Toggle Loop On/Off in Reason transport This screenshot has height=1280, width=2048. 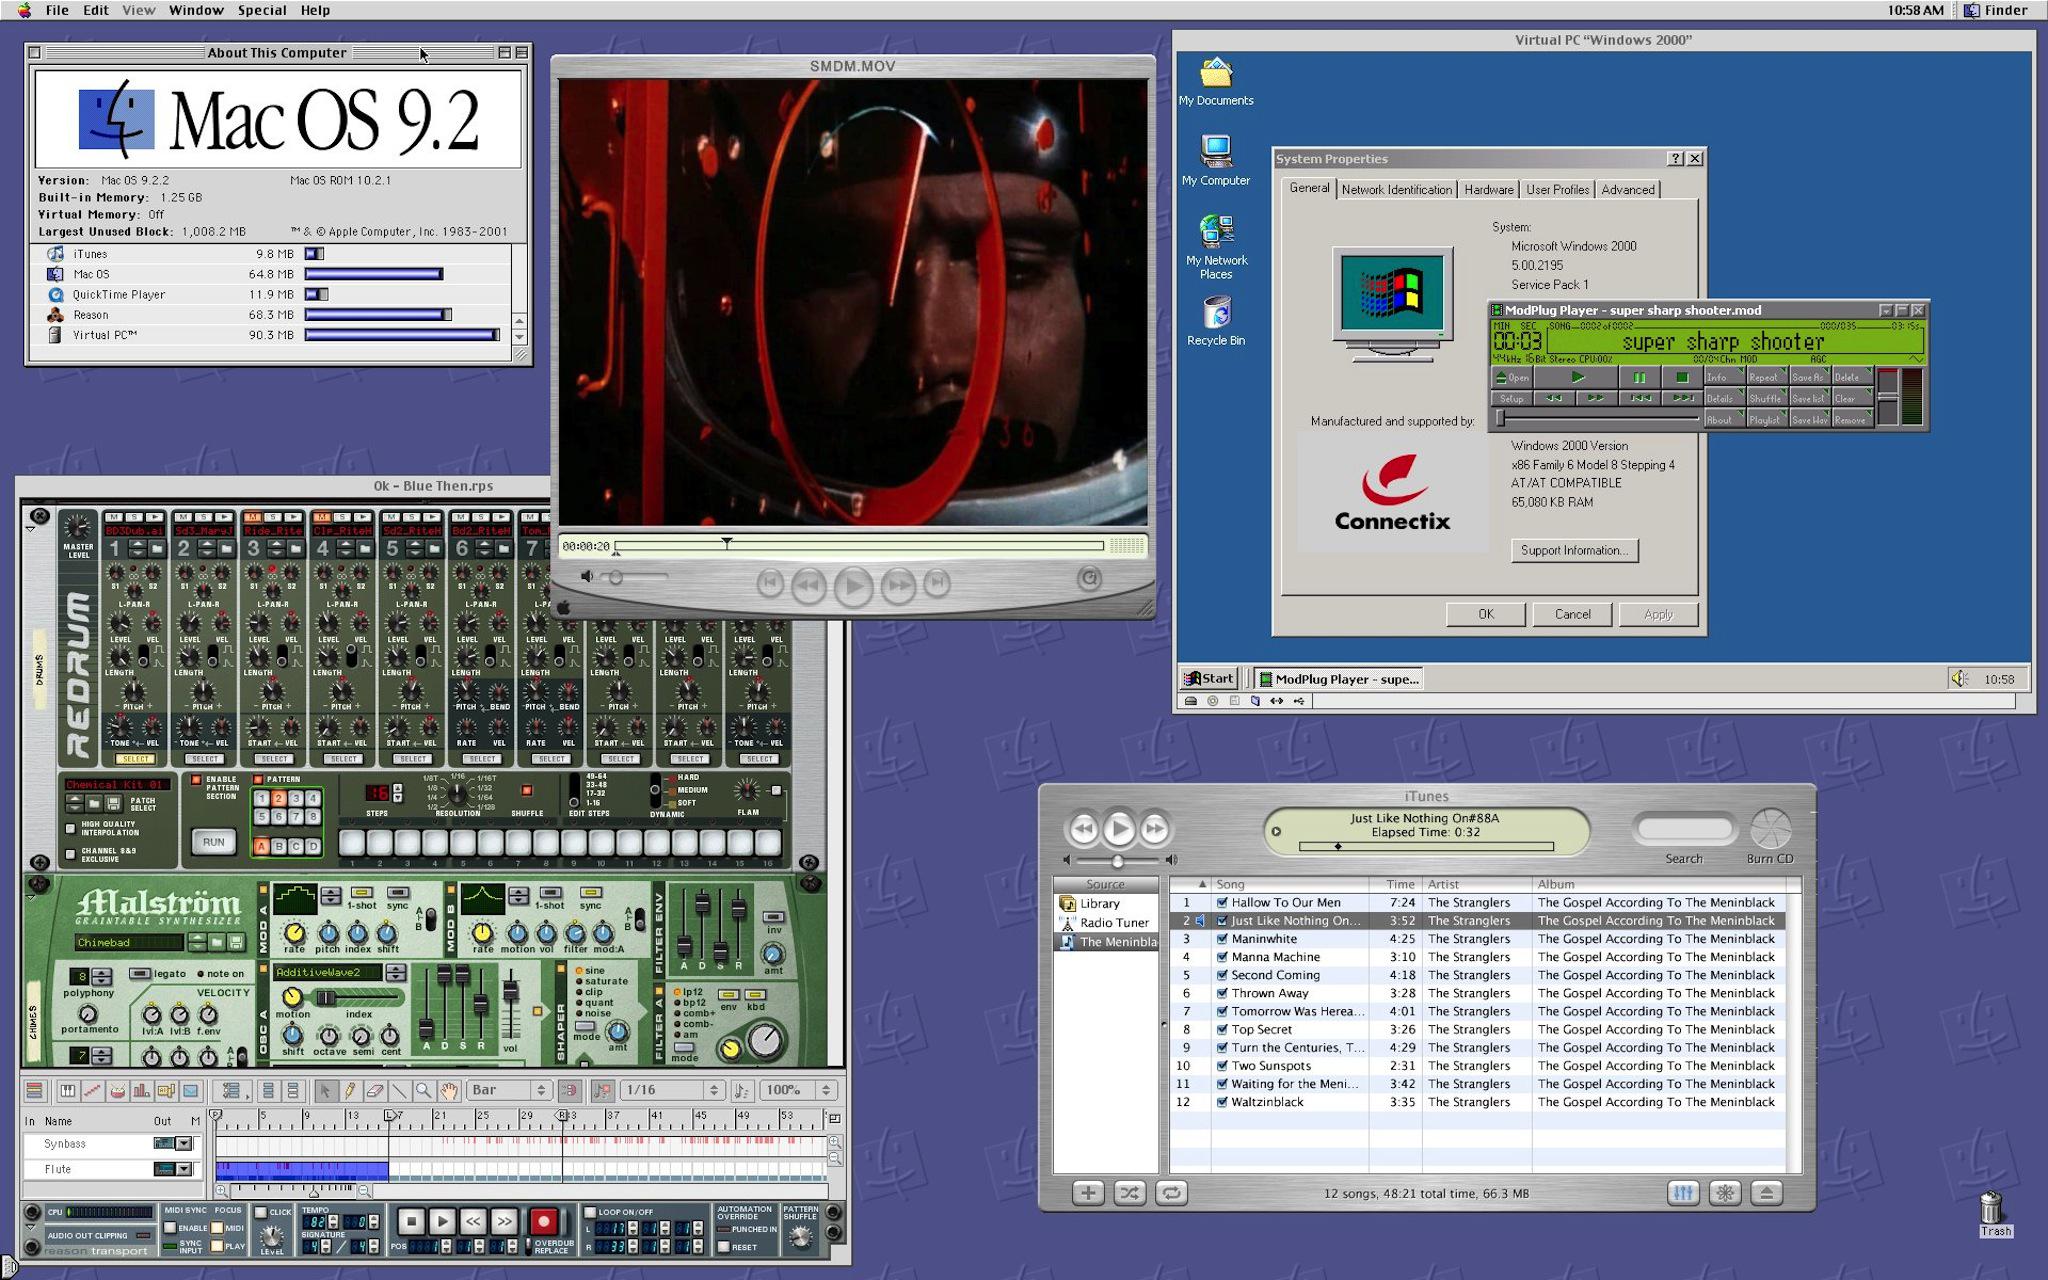point(590,1212)
